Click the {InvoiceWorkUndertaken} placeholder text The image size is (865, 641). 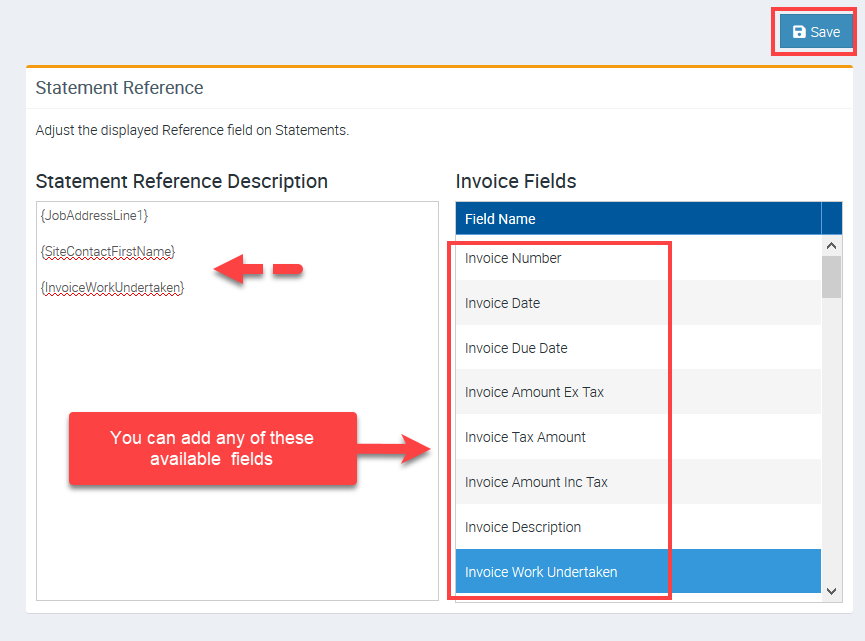pyautogui.click(x=112, y=287)
